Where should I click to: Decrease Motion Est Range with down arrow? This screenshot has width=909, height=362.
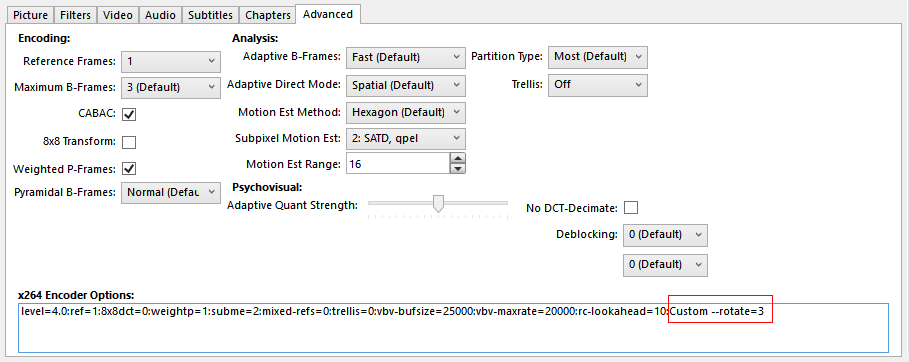(458, 169)
